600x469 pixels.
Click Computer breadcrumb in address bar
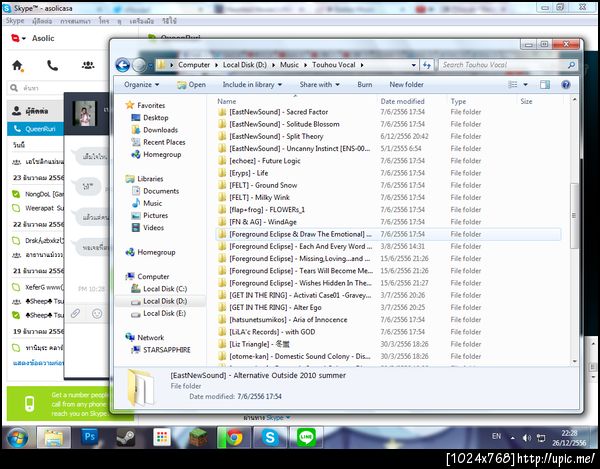[194, 65]
